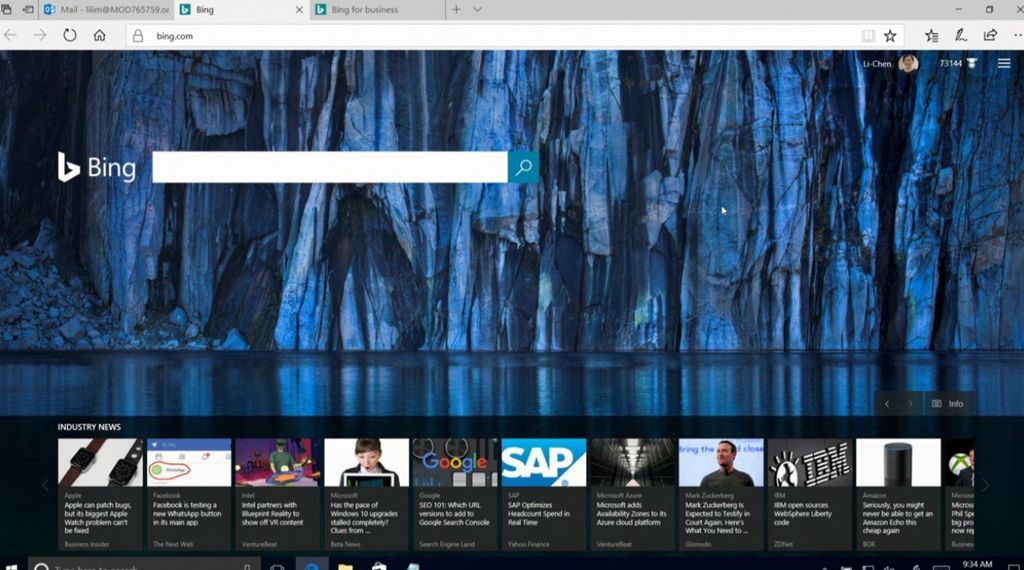
Task: Open the Share icon in the browser toolbar
Action: pyautogui.click(x=990, y=36)
